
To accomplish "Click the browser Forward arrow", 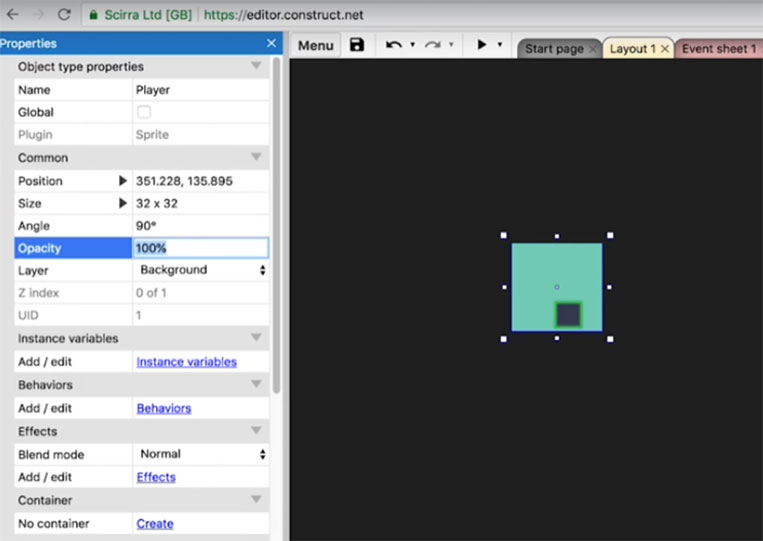I will pyautogui.click(x=38, y=15).
